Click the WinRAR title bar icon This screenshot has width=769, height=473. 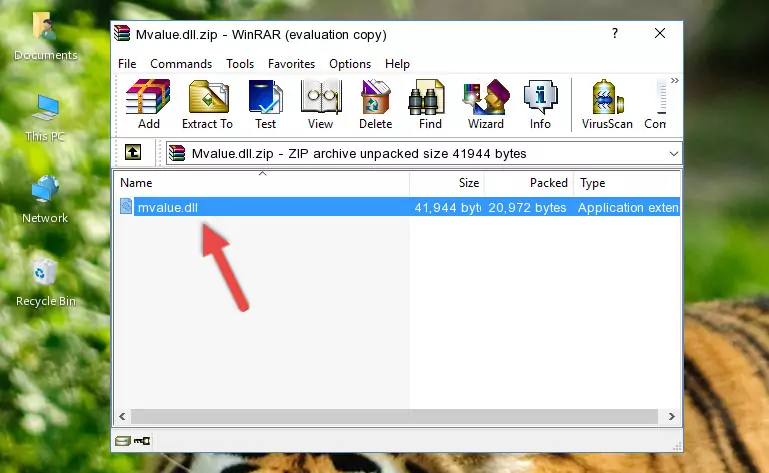[x=123, y=34]
